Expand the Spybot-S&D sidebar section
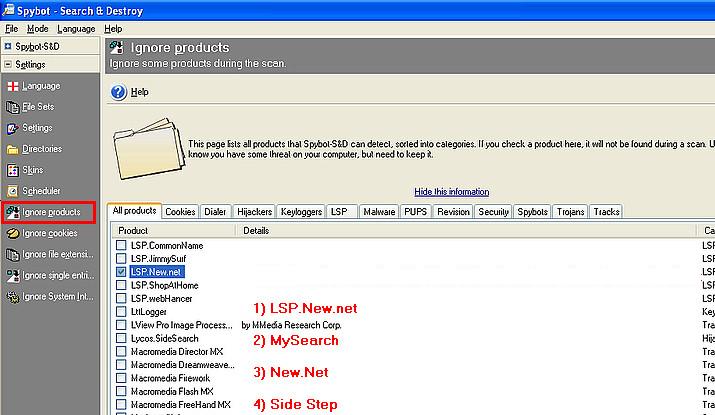715x415 pixels. pos(8,46)
